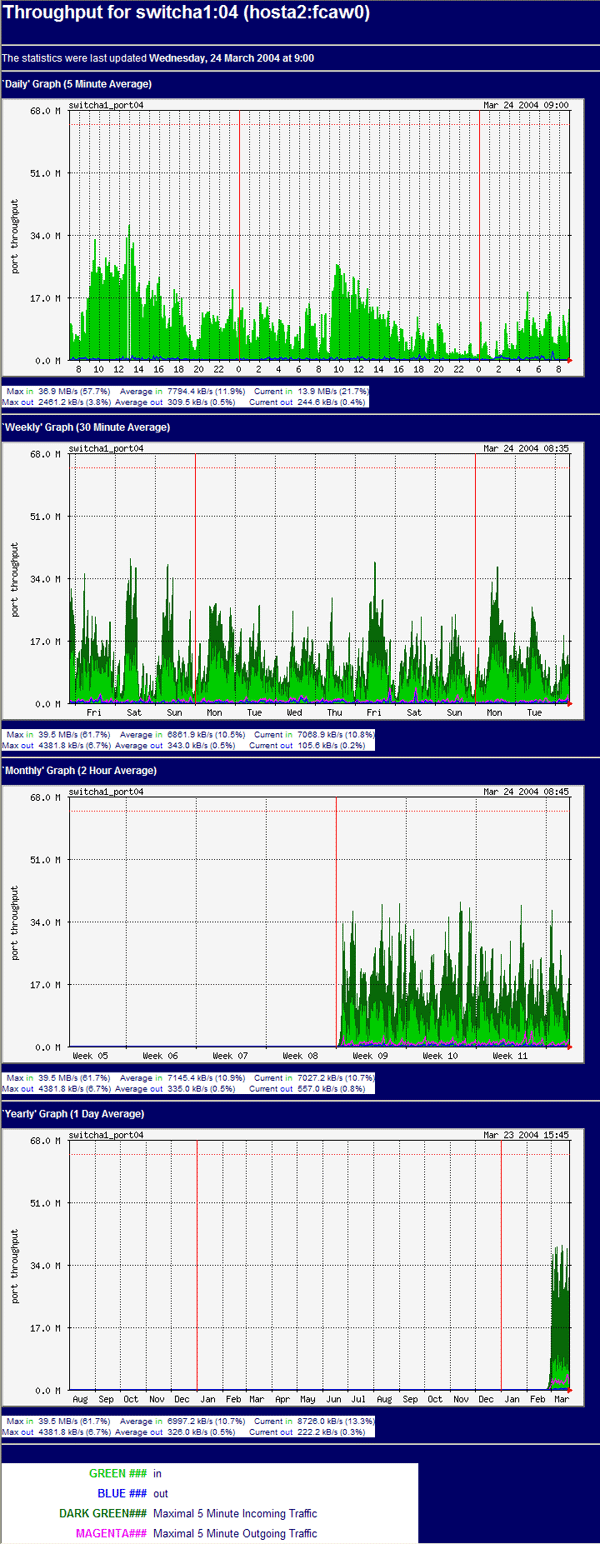Click the 'Daily' Graph section heading
The width and height of the screenshot is (600, 1544).
(x=78, y=84)
